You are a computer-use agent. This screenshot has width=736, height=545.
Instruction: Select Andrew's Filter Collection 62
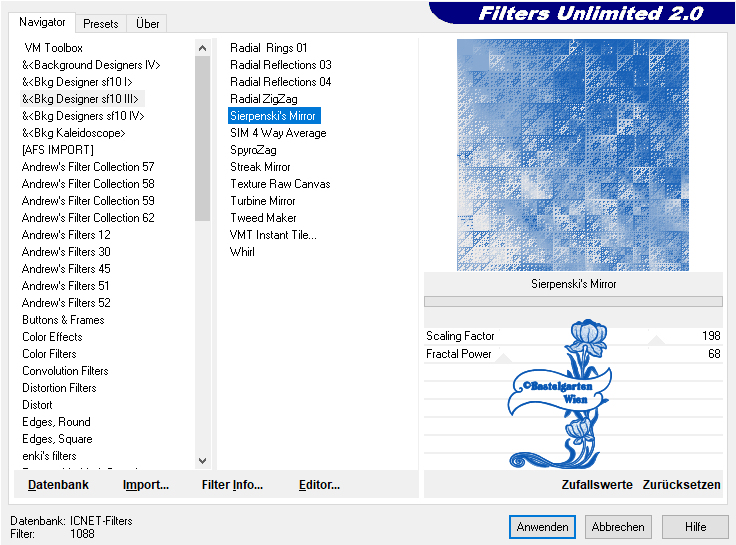88,217
